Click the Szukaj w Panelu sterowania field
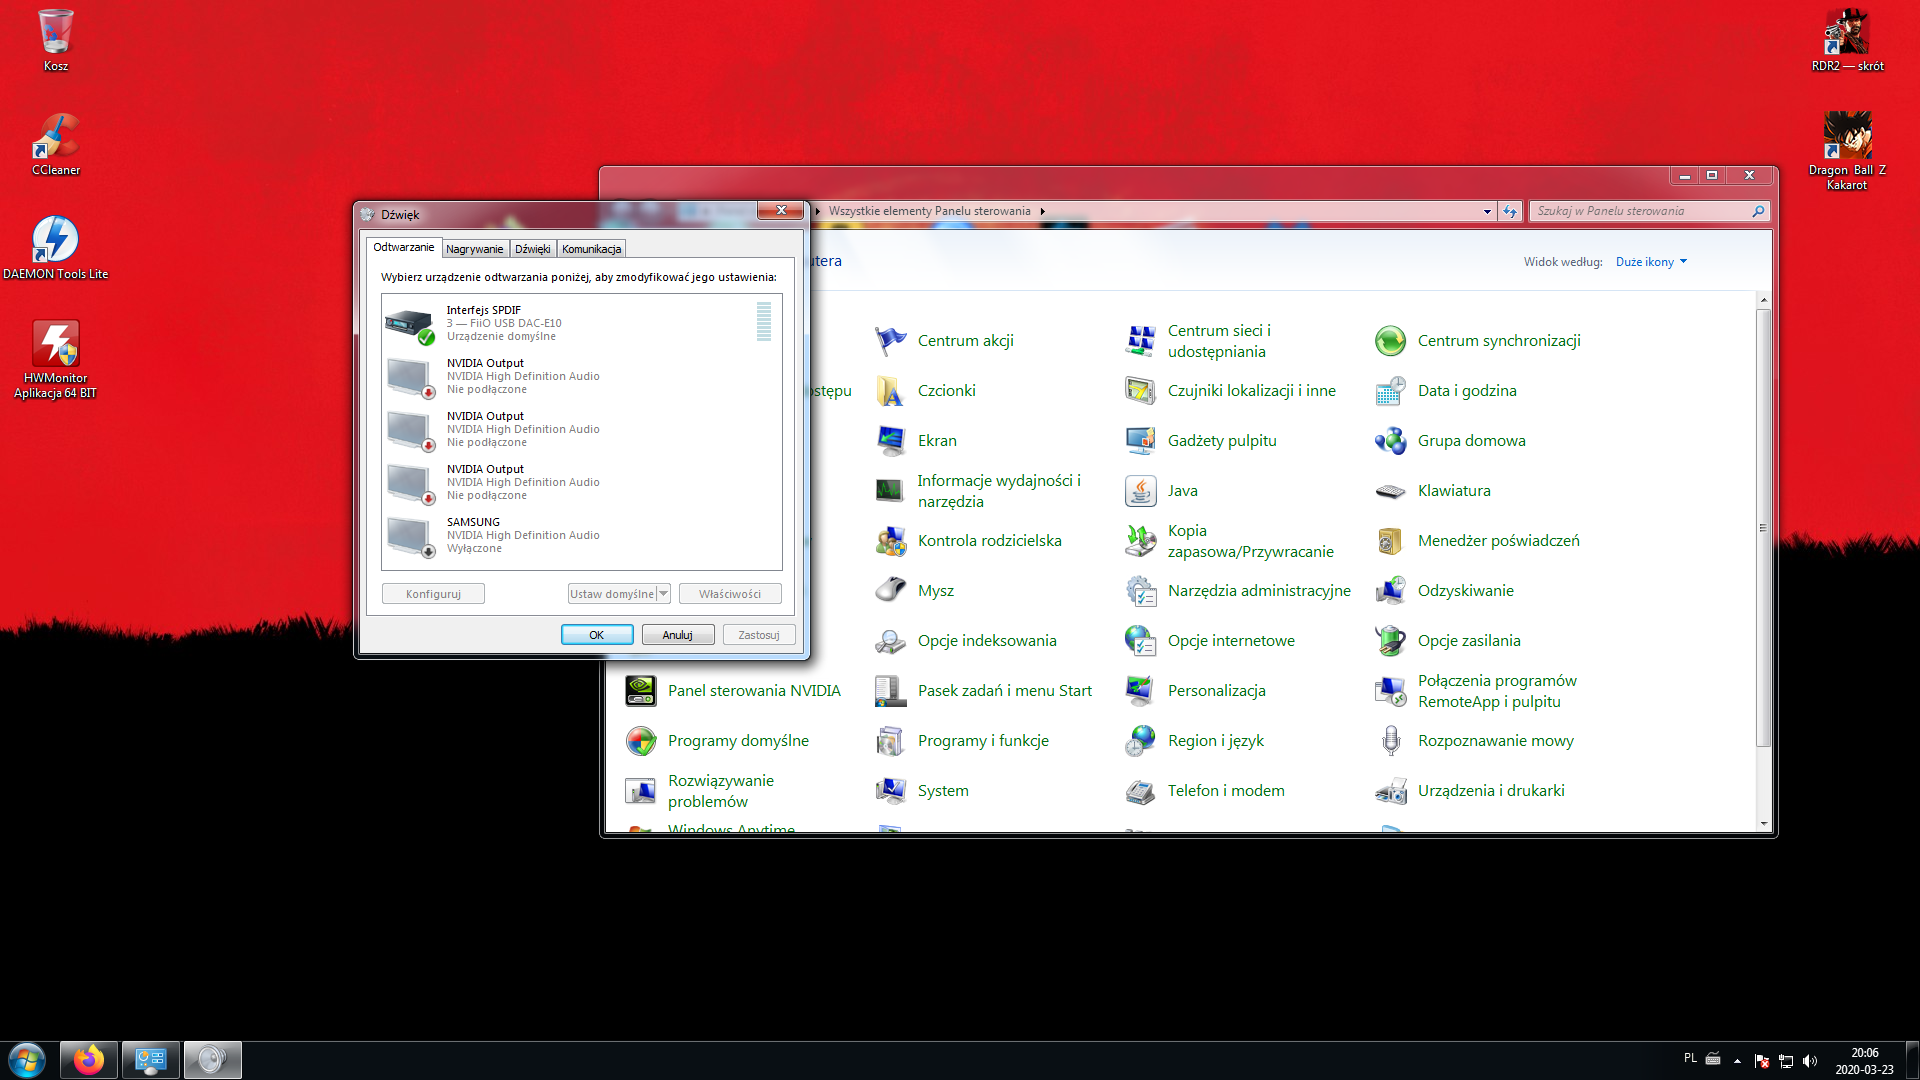 coord(1640,211)
